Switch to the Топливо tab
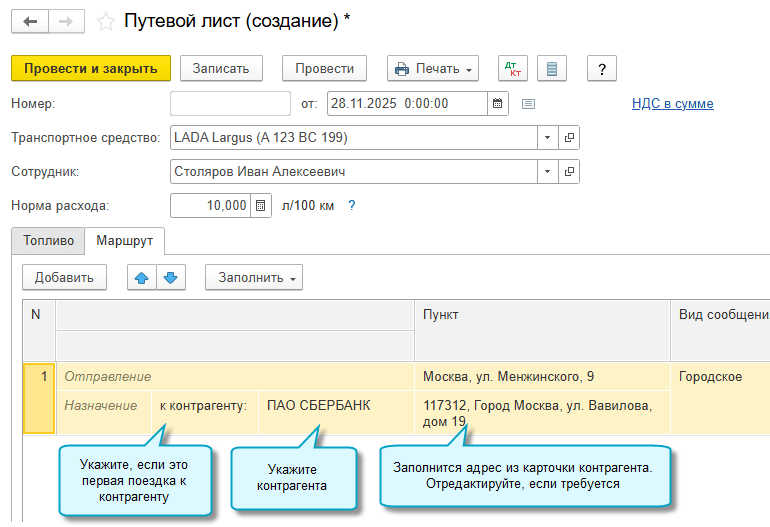Viewport: 770px width, 527px height. pos(48,241)
